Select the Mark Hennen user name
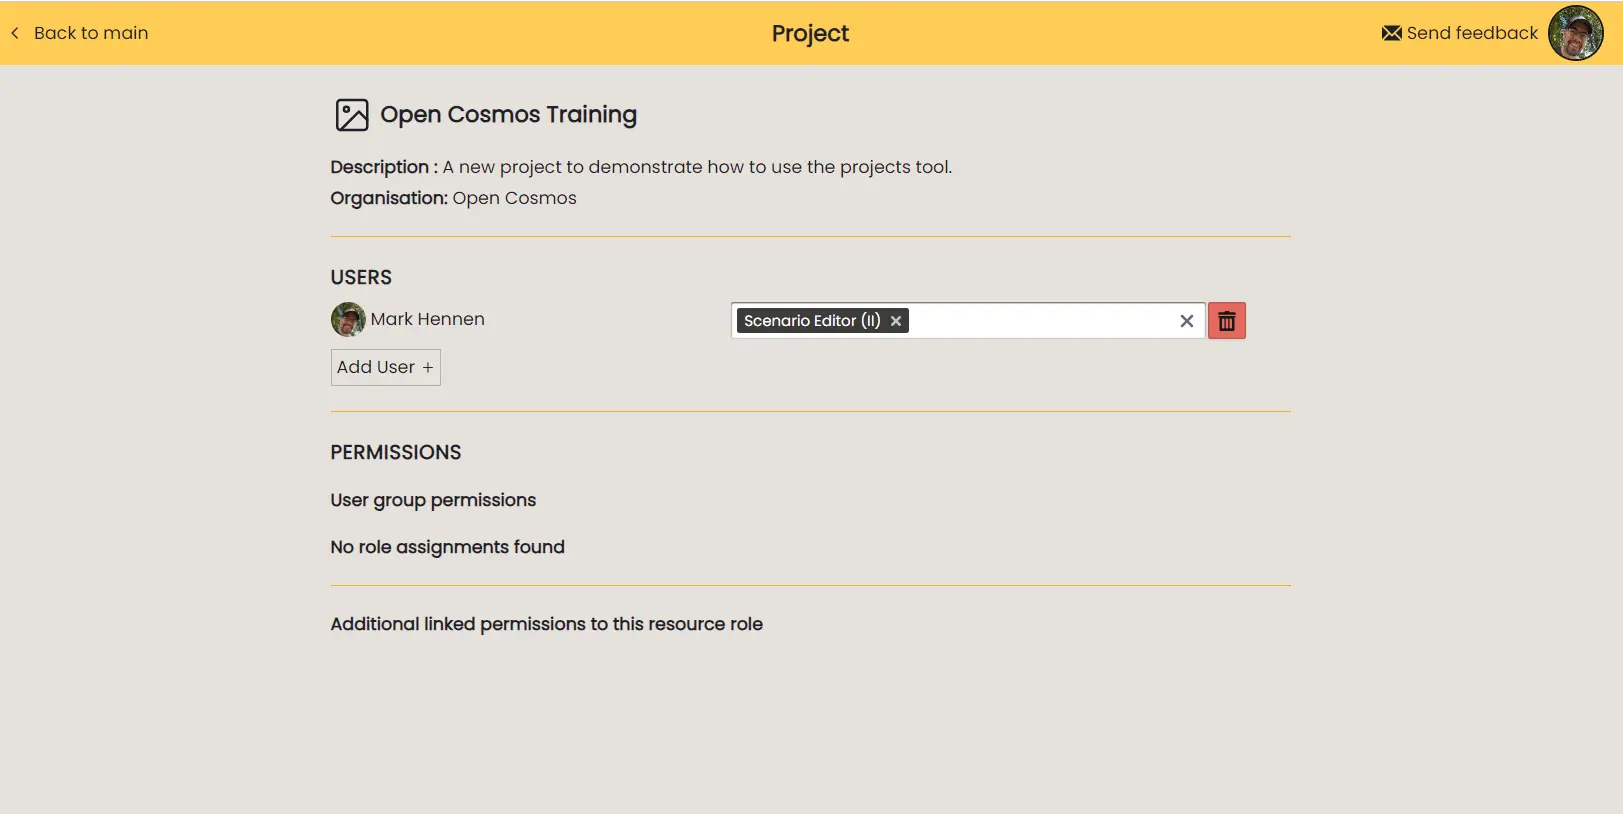This screenshot has width=1623, height=814. coord(427,319)
